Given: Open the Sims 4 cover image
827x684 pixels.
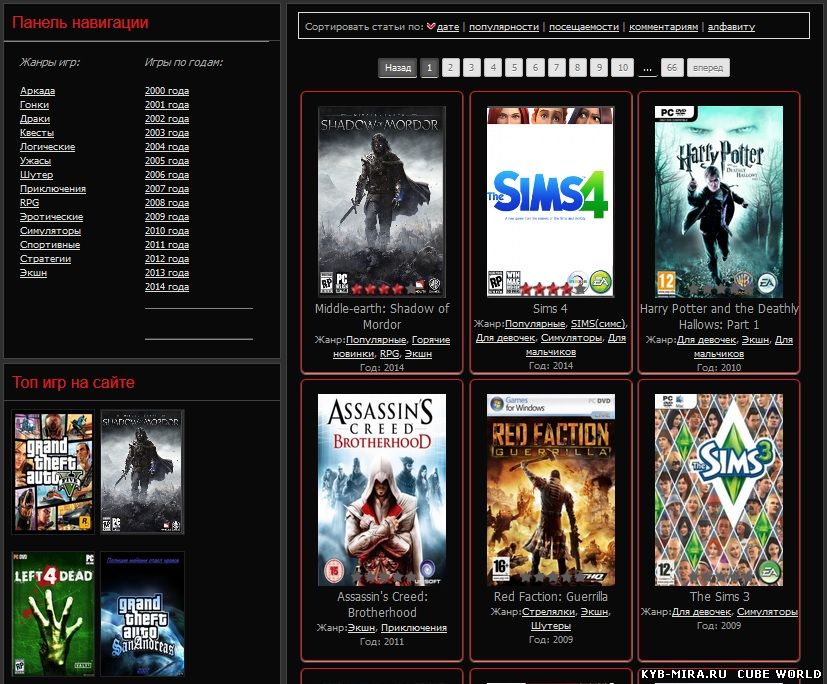Looking at the screenshot, I should click(550, 201).
